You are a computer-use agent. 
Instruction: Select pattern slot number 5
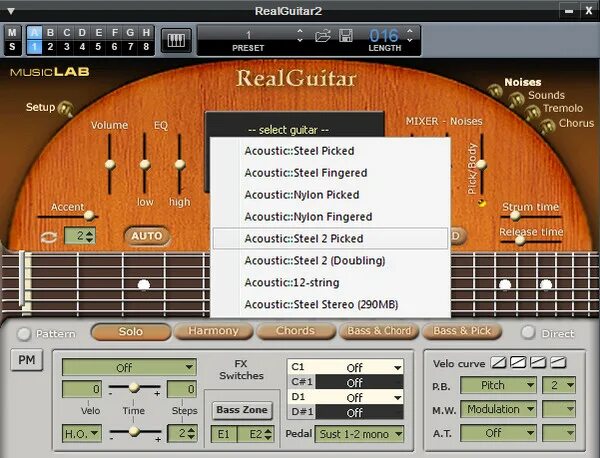(98, 47)
